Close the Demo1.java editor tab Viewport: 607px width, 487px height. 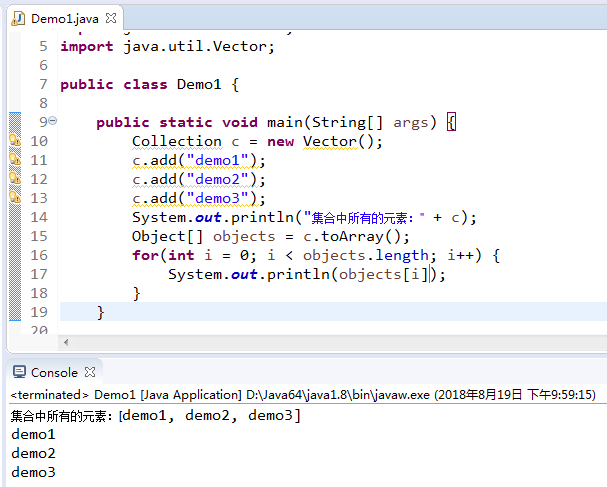[x=111, y=18]
